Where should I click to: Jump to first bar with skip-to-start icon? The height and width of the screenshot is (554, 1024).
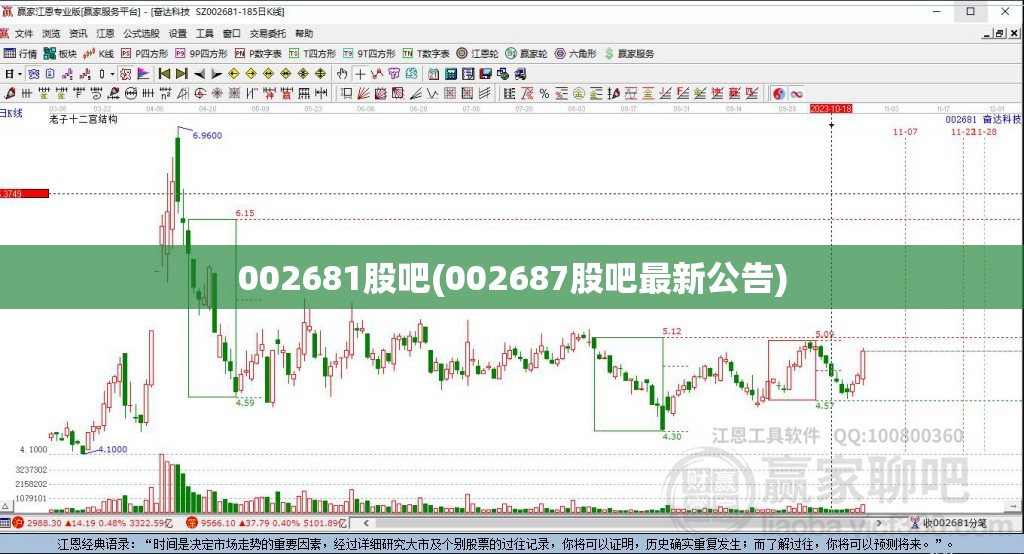164,74
